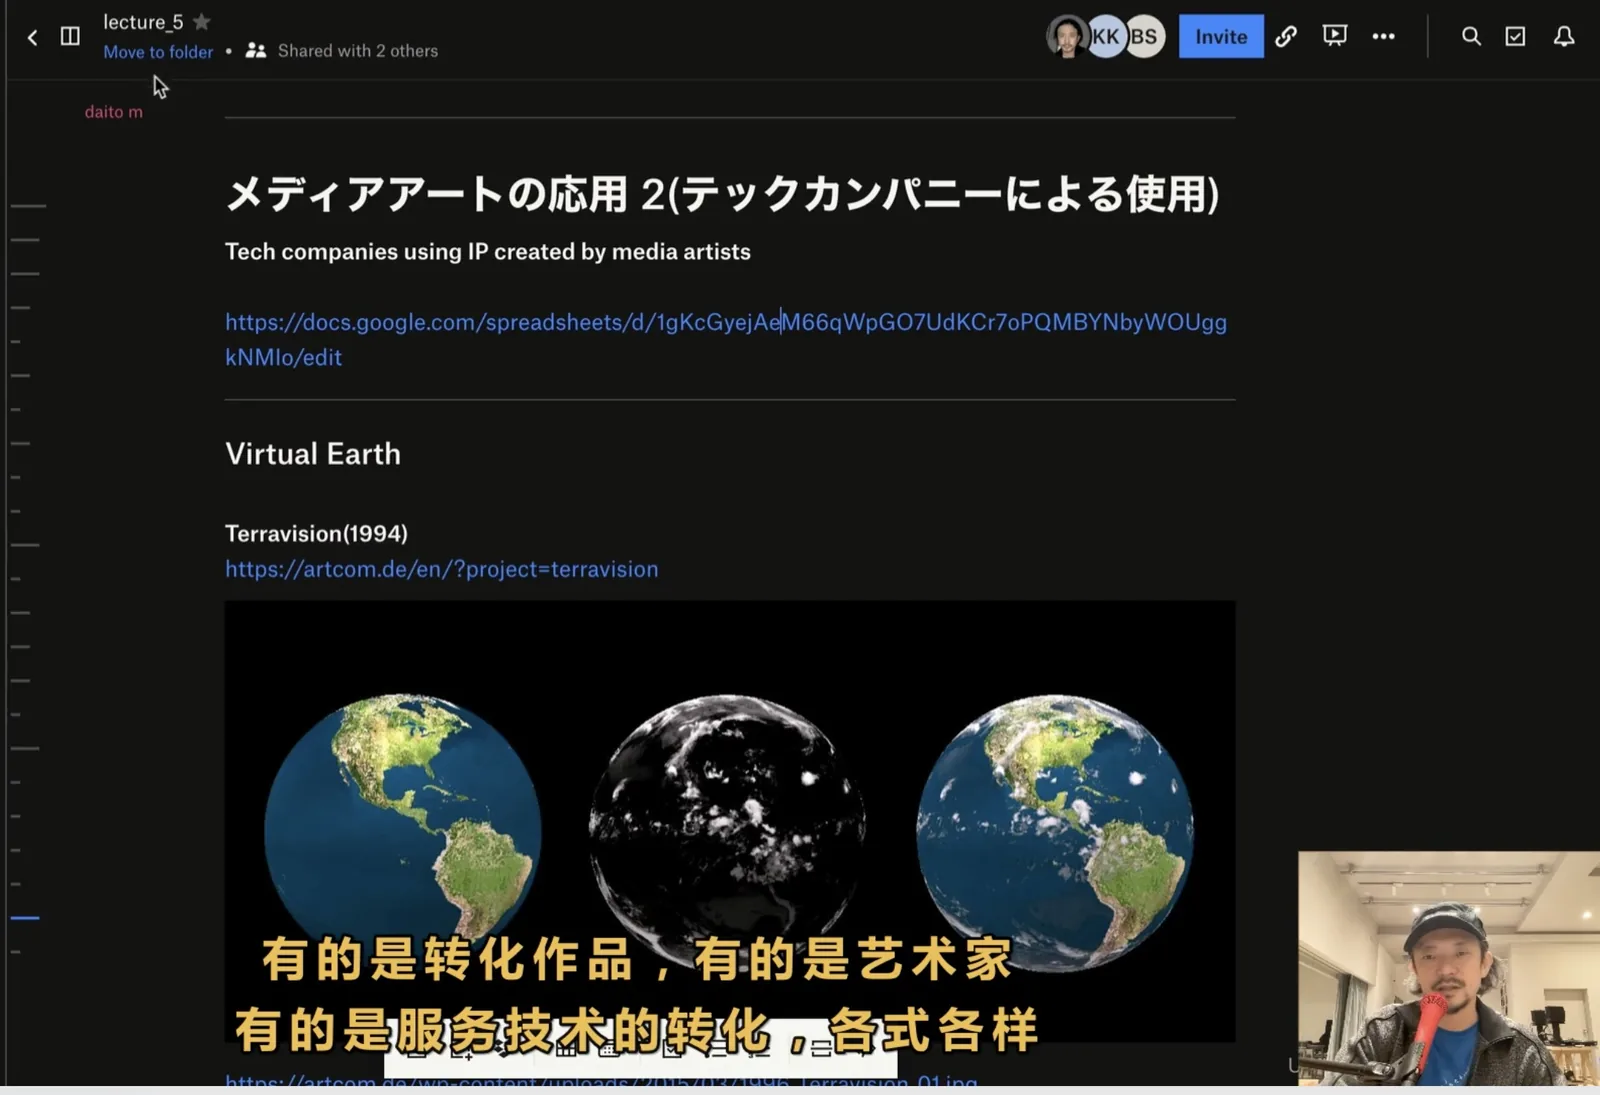Open the three-dot more options menu

[1383, 37]
